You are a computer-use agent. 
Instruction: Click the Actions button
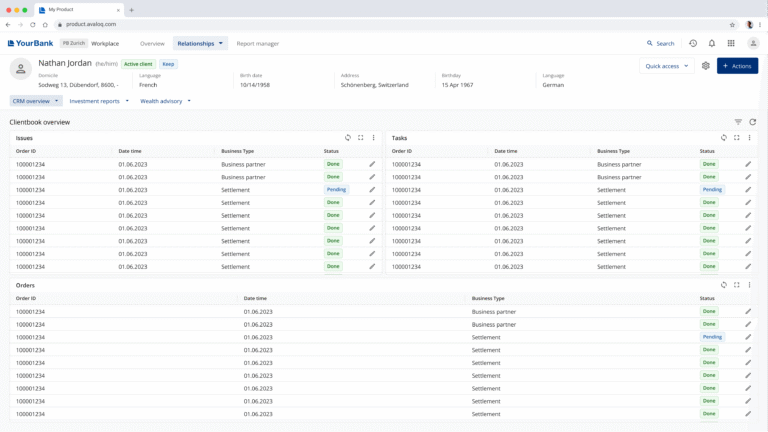(737, 66)
